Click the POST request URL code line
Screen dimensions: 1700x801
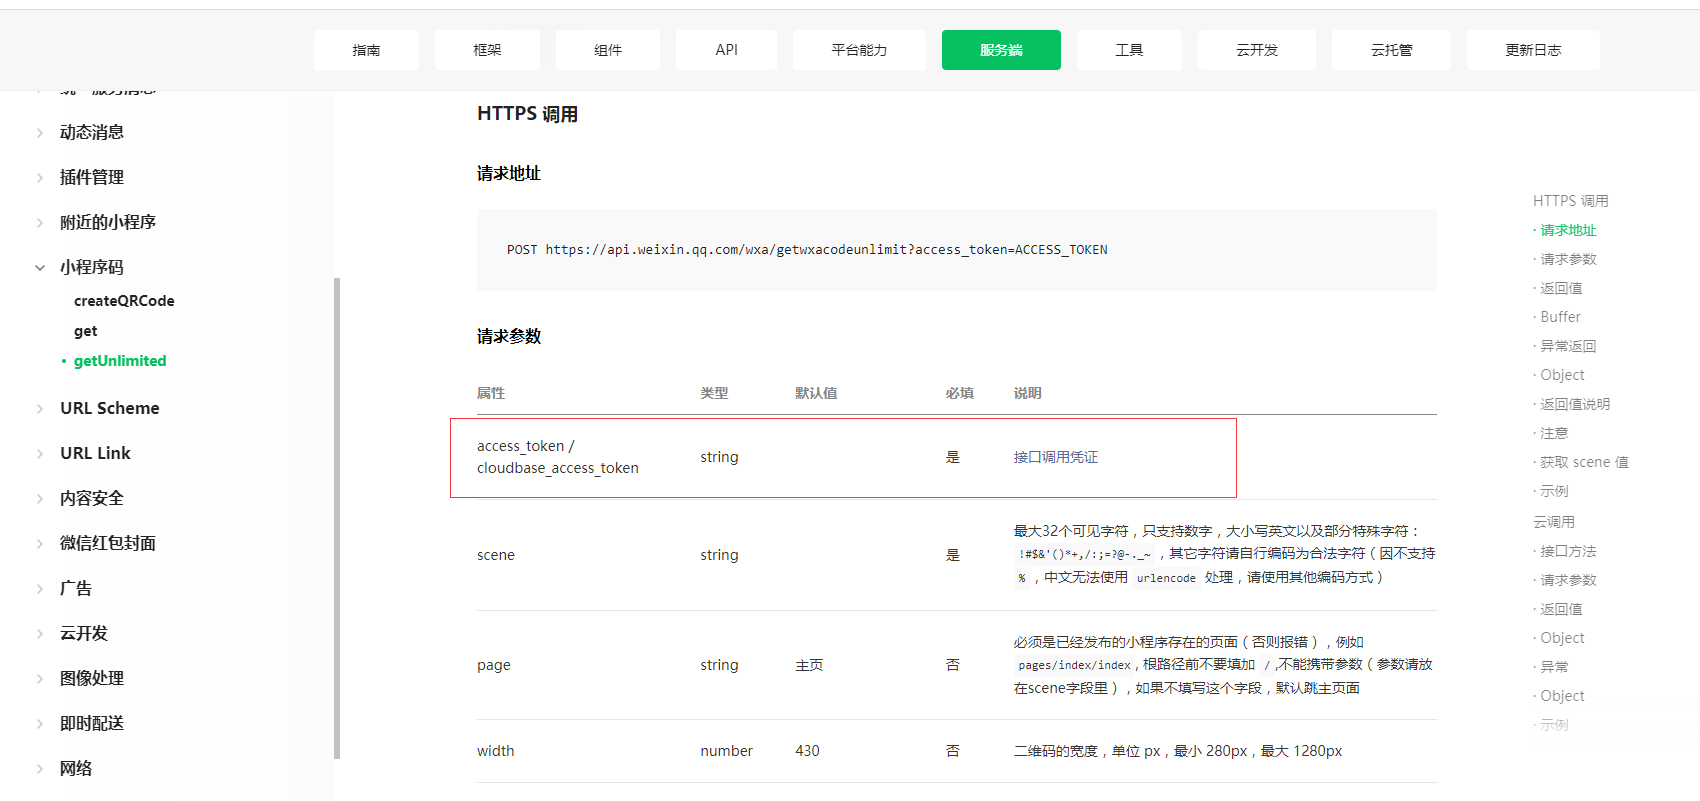pos(807,250)
